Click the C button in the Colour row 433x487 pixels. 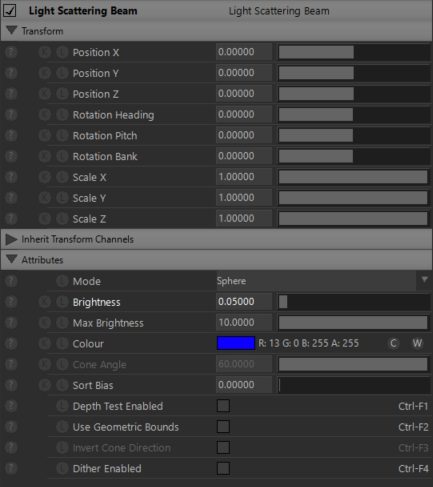click(393, 343)
